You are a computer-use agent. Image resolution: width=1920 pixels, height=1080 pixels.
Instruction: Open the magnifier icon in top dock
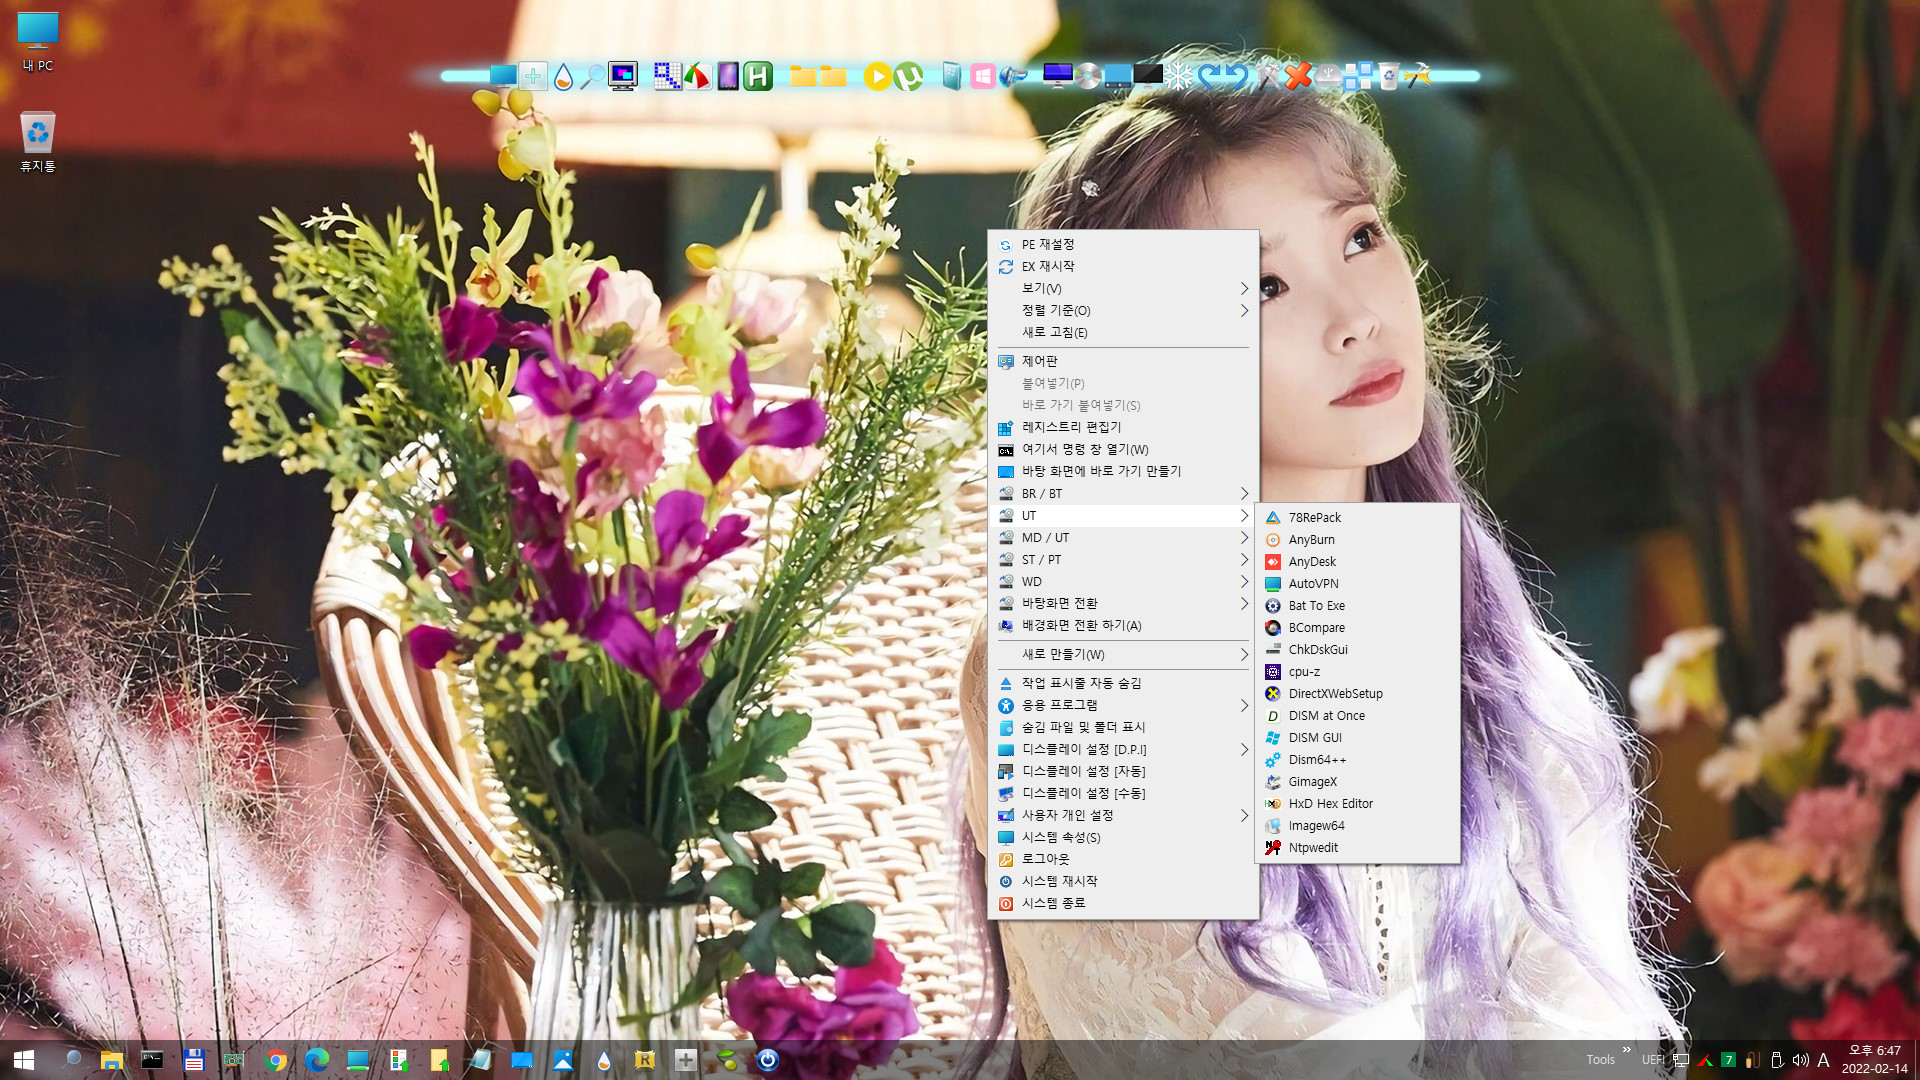[593, 76]
